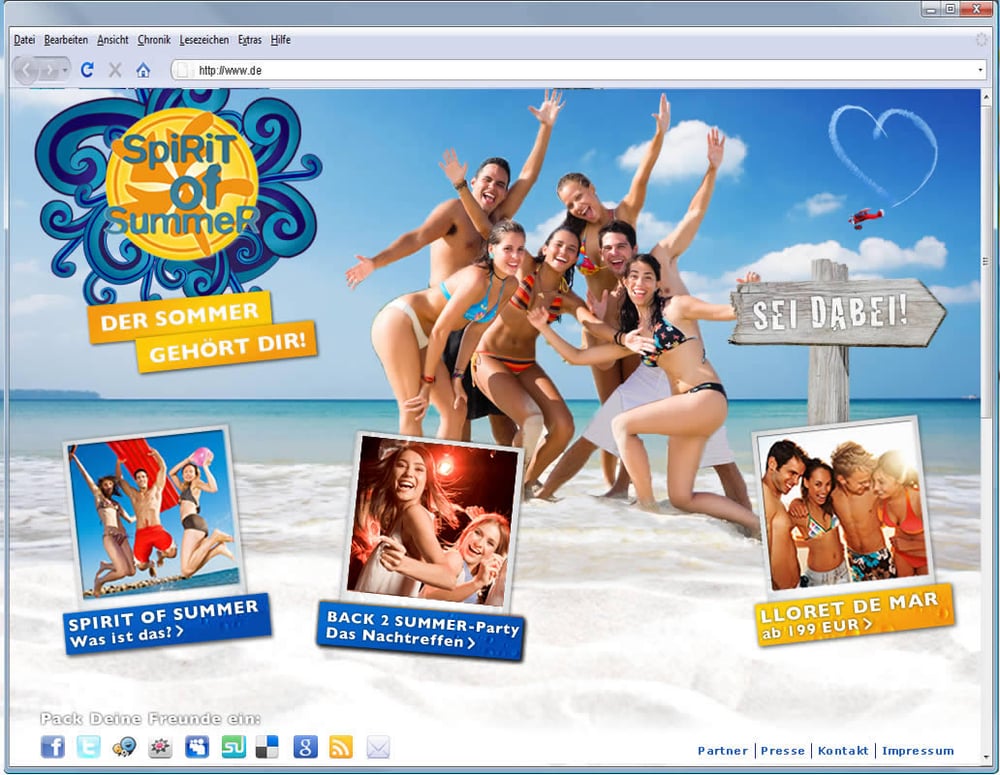
Task: Open the Ansicht menu
Action: (113, 40)
